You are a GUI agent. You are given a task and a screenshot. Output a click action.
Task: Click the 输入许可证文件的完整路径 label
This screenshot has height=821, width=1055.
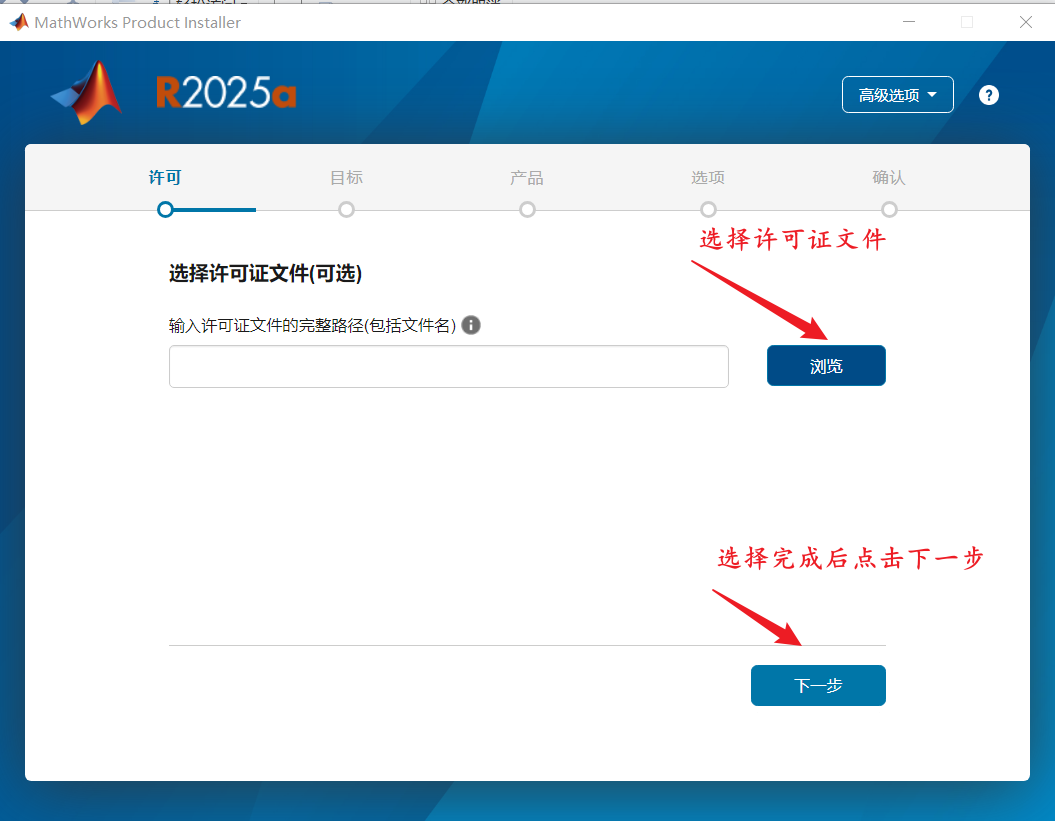pos(312,326)
